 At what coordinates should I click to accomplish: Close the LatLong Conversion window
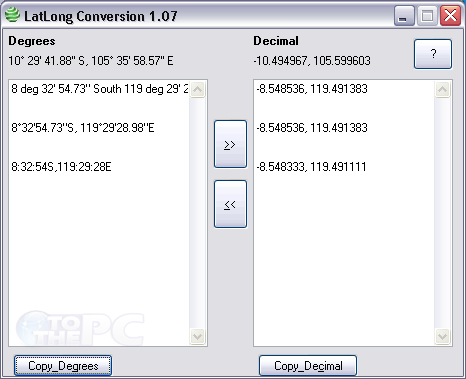tap(450, 15)
